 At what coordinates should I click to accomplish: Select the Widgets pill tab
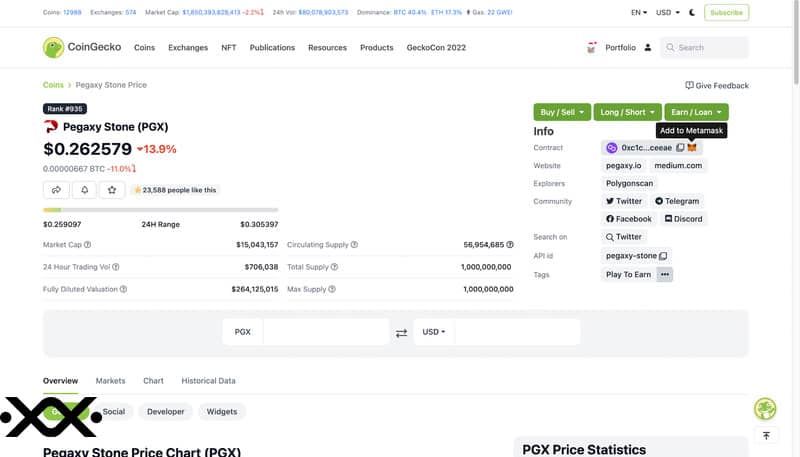pyautogui.click(x=221, y=412)
